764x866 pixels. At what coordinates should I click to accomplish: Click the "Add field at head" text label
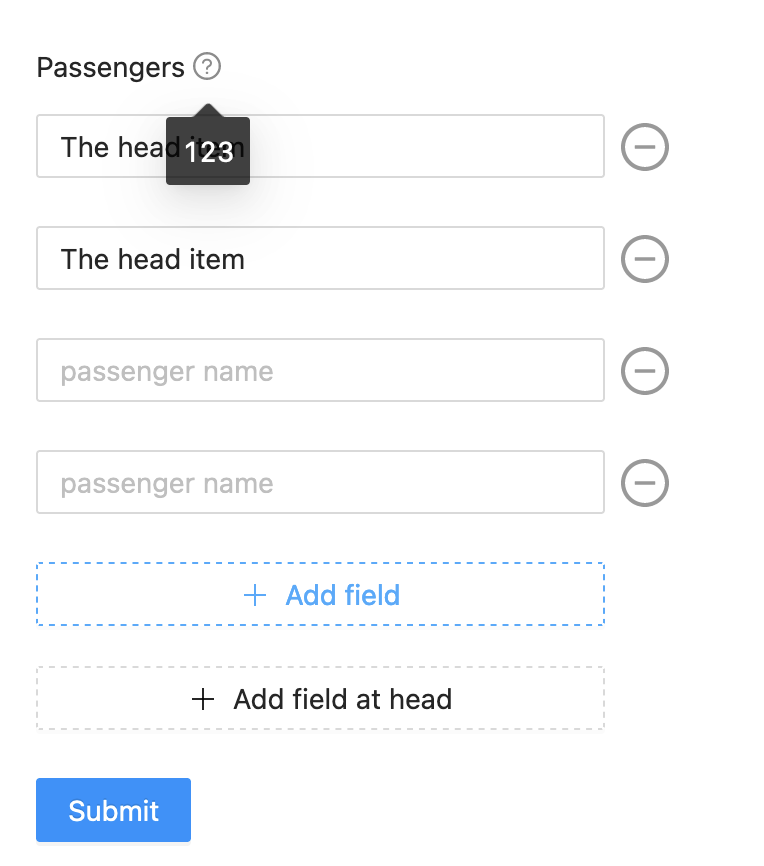point(343,699)
